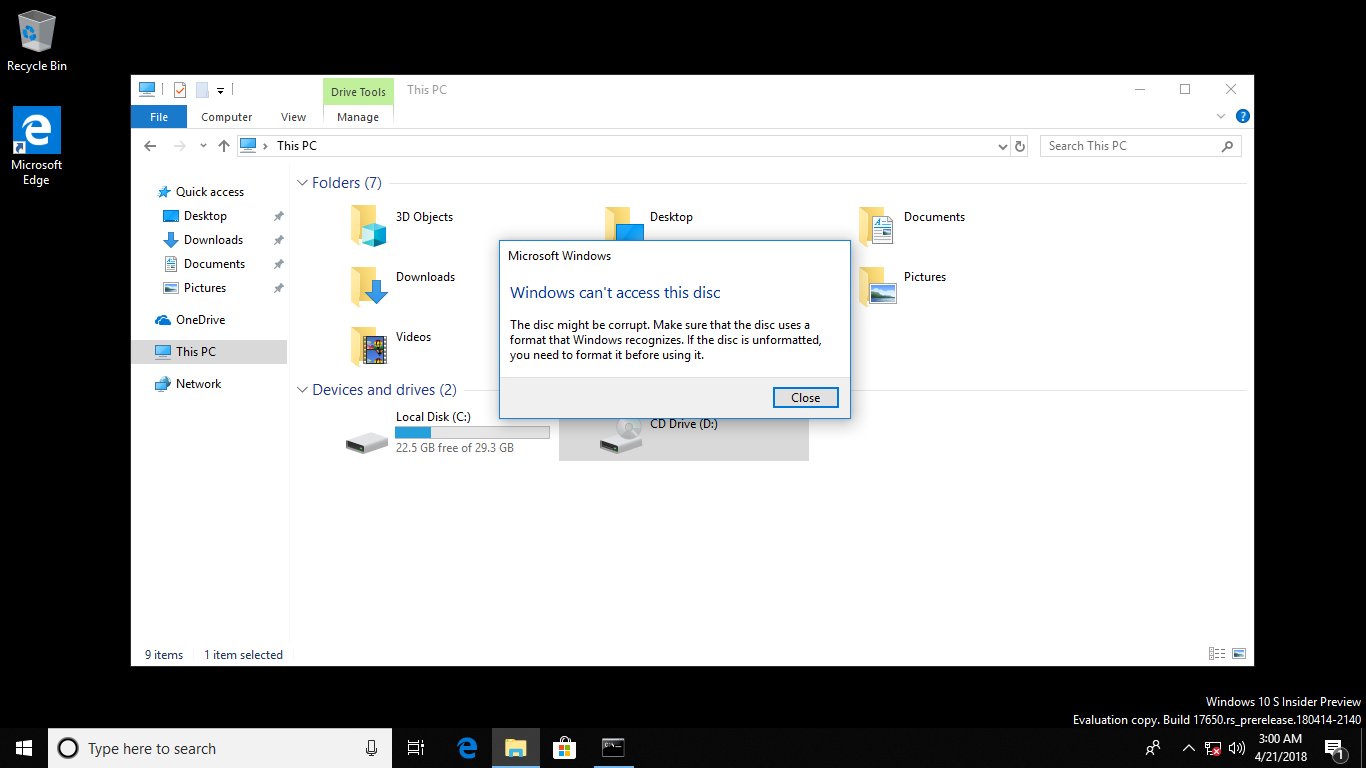Click the "Windows can't access this disc" heading
Screen dimensions: 1366x768
click(615, 293)
